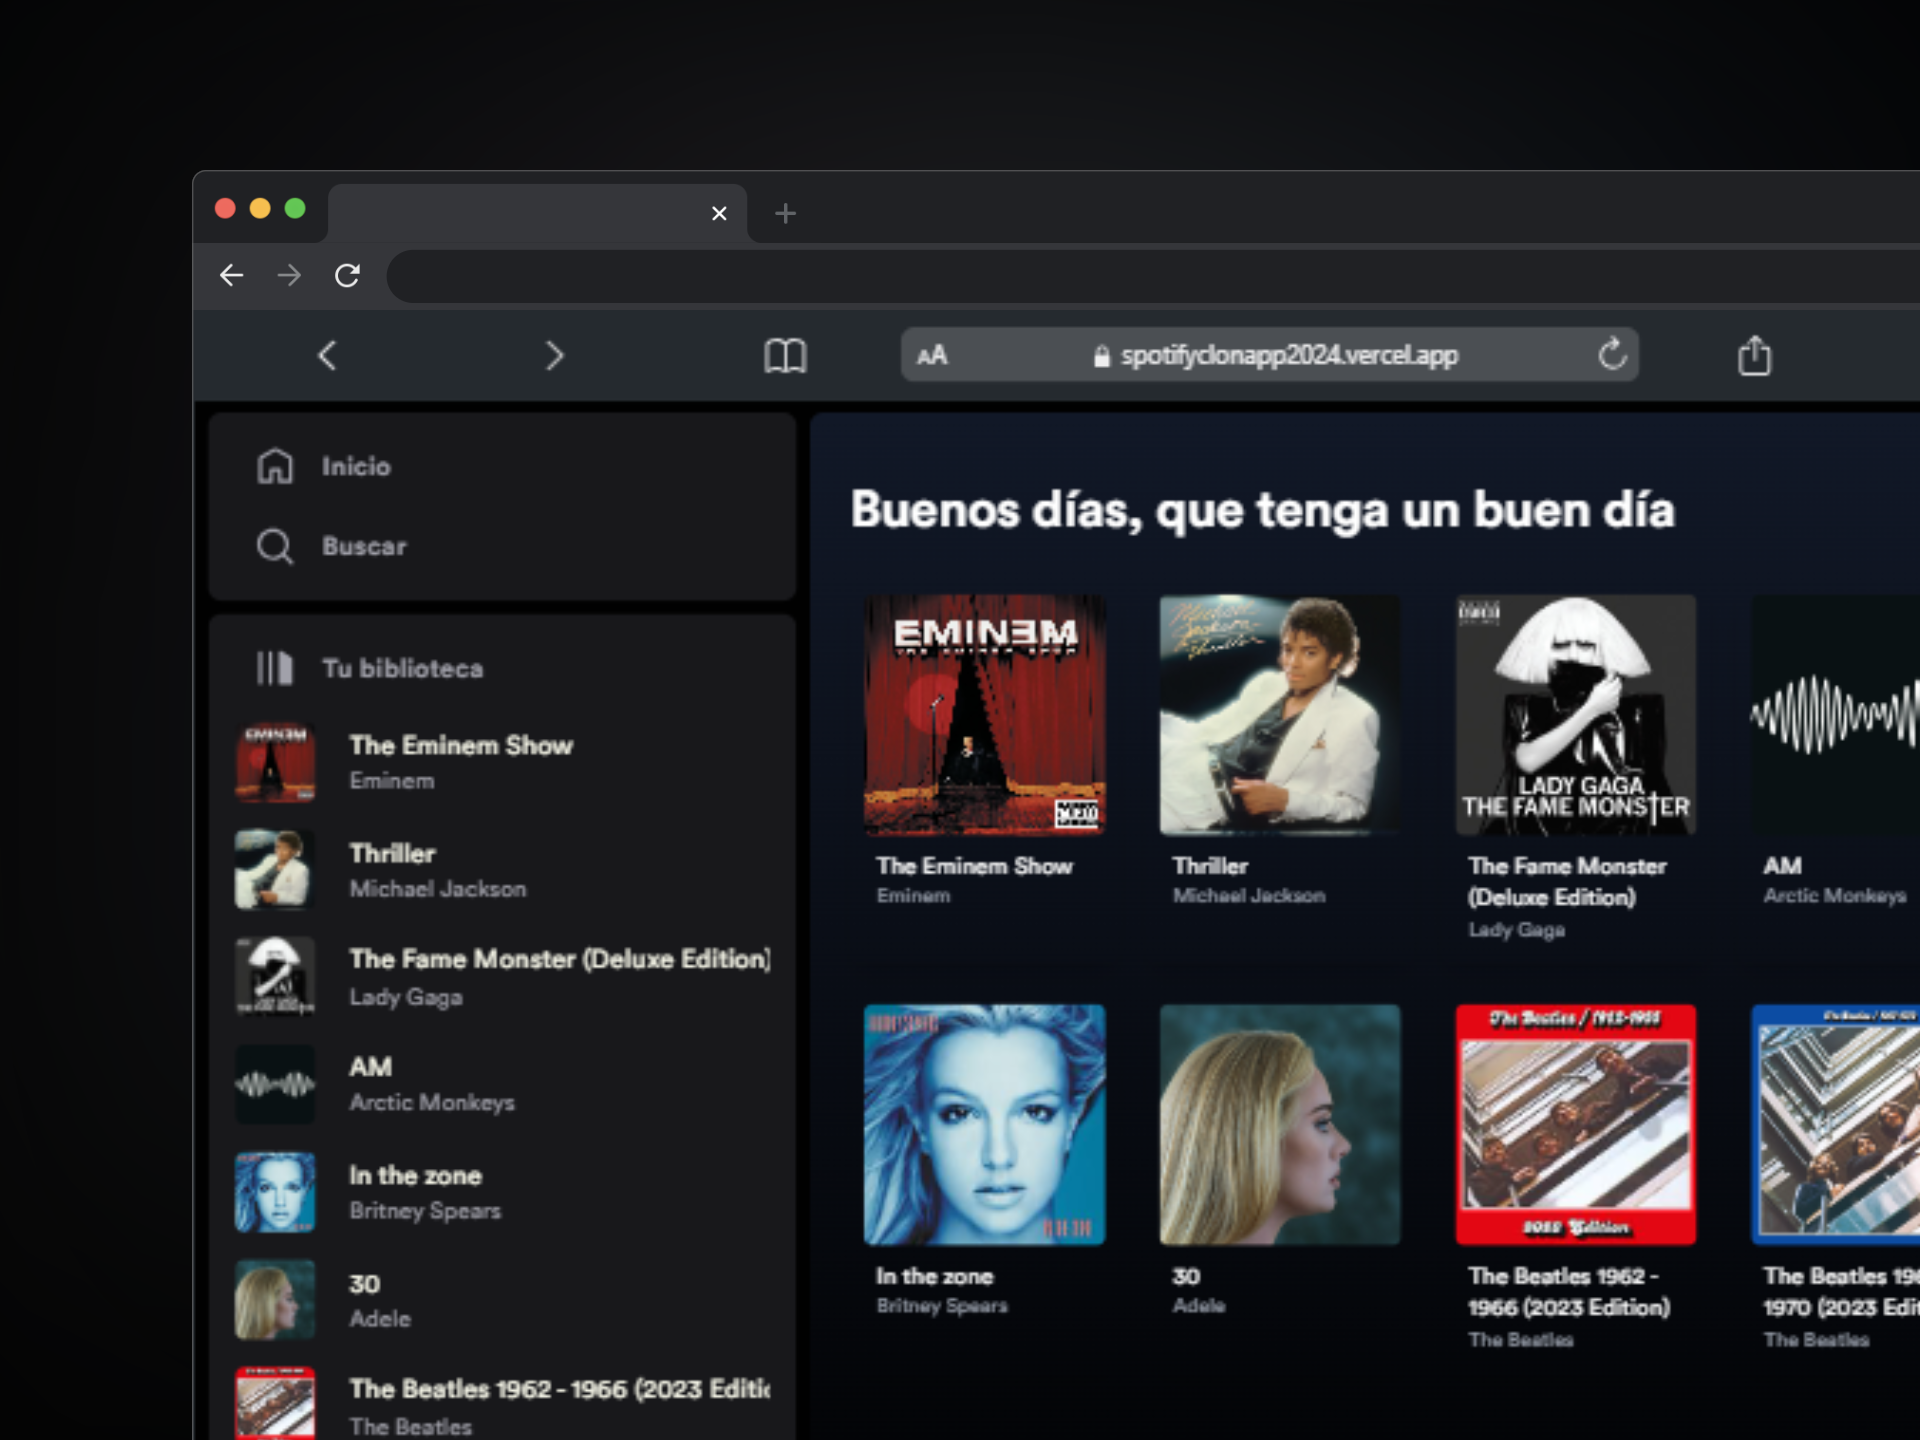This screenshot has height=1440, width=1920.
Task: Open In the zone in library list
Action: click(x=502, y=1192)
